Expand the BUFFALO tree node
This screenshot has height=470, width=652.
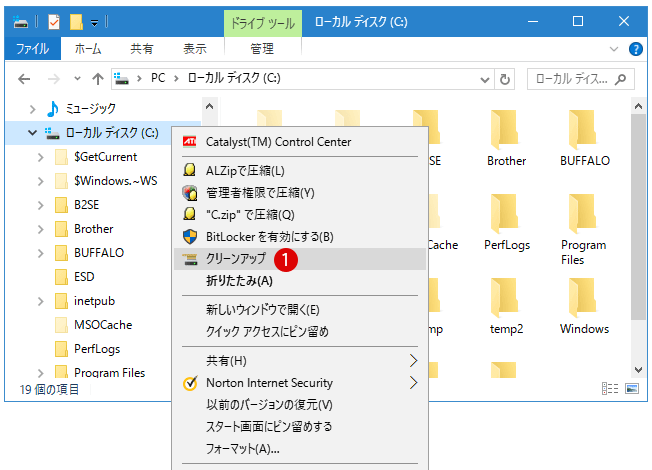point(40,253)
